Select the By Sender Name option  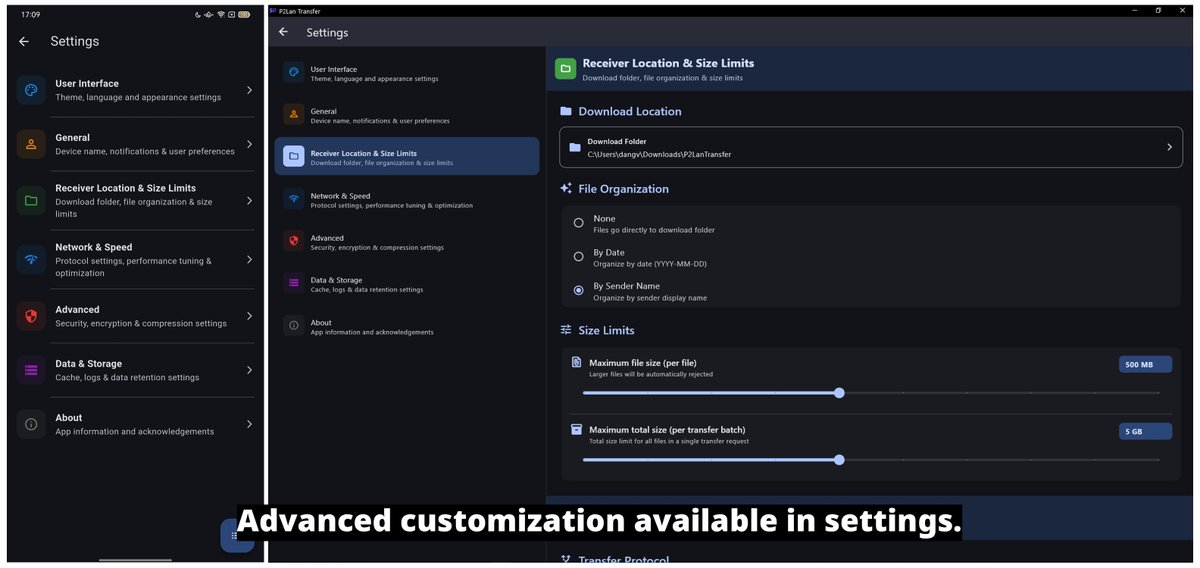pyautogui.click(x=578, y=290)
